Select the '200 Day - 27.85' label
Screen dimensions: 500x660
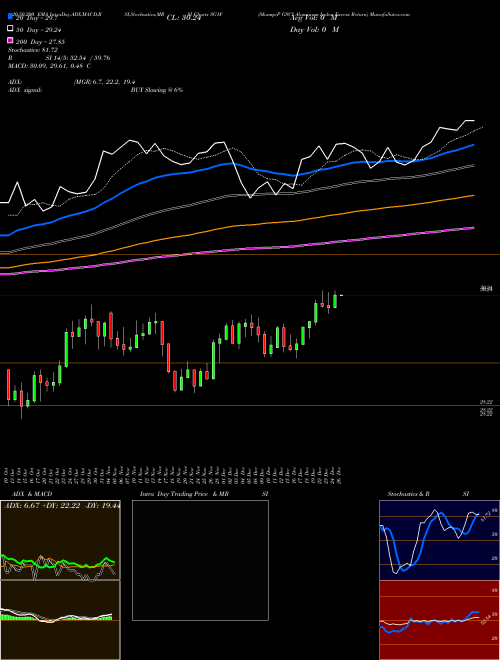(40, 42)
